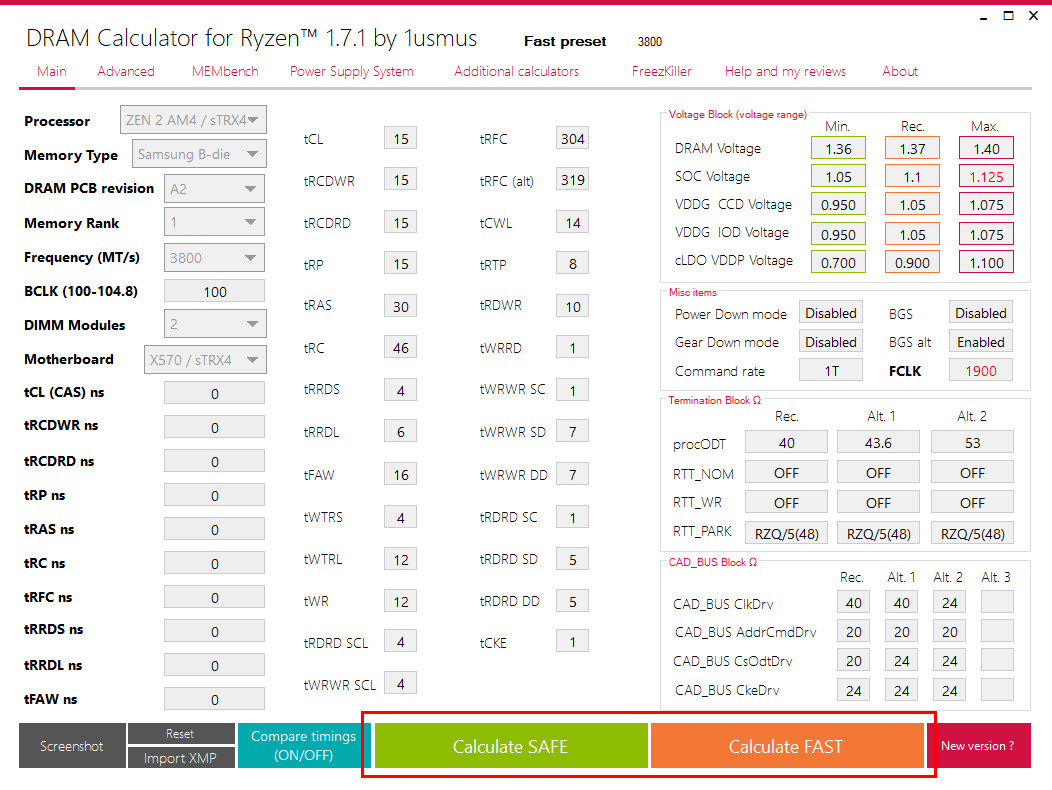Expand the Frequency (MT/s) dropdown
Viewport: 1052px width, 790px height.
214,258
